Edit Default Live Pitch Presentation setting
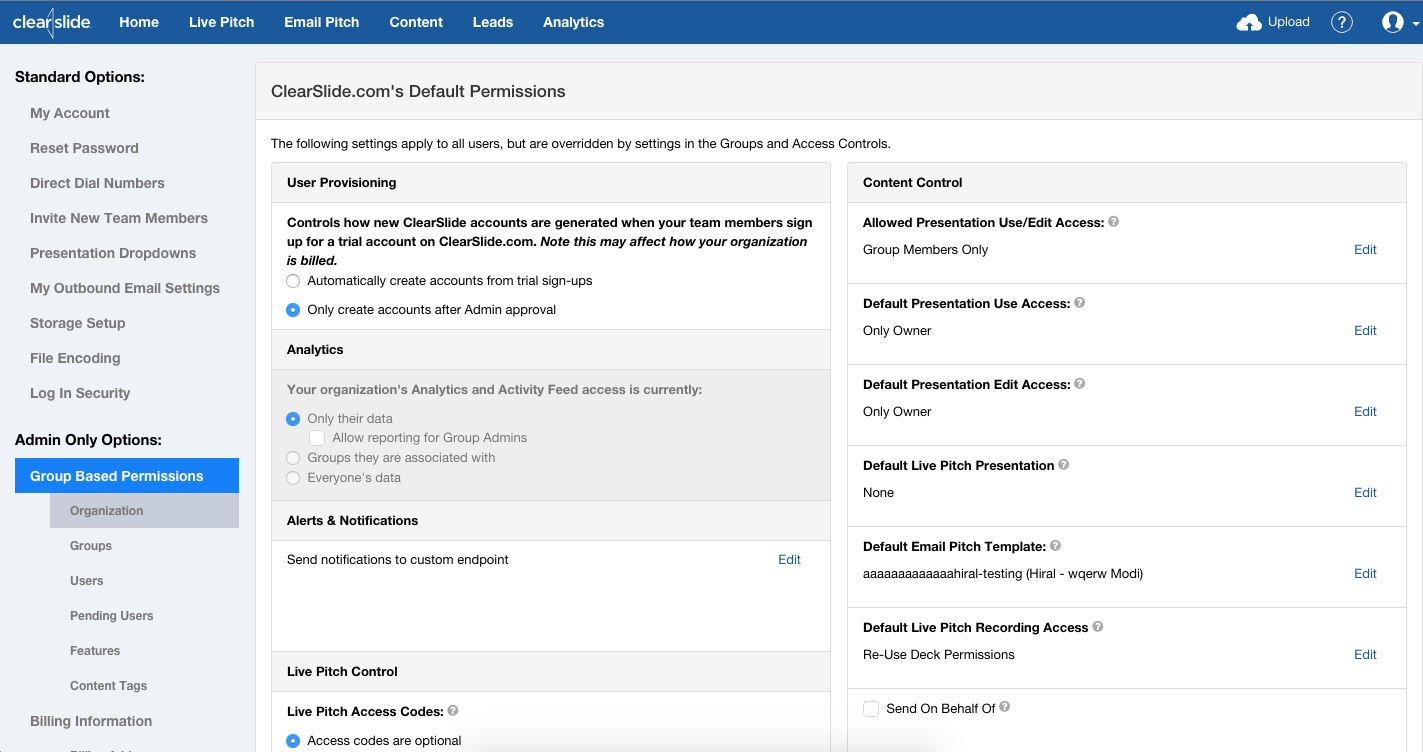Screen dimensions: 1423x752 [1365, 493]
